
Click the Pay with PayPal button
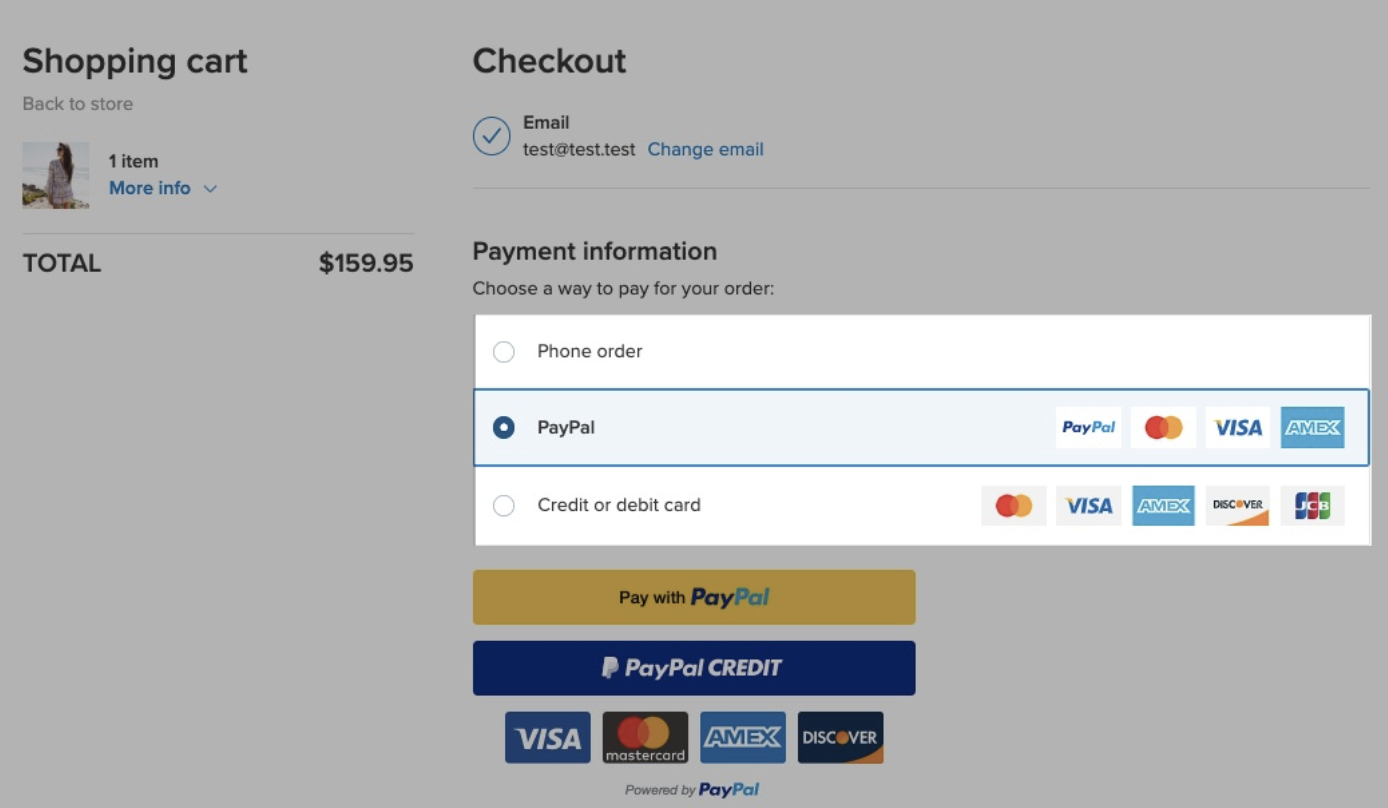click(x=694, y=596)
